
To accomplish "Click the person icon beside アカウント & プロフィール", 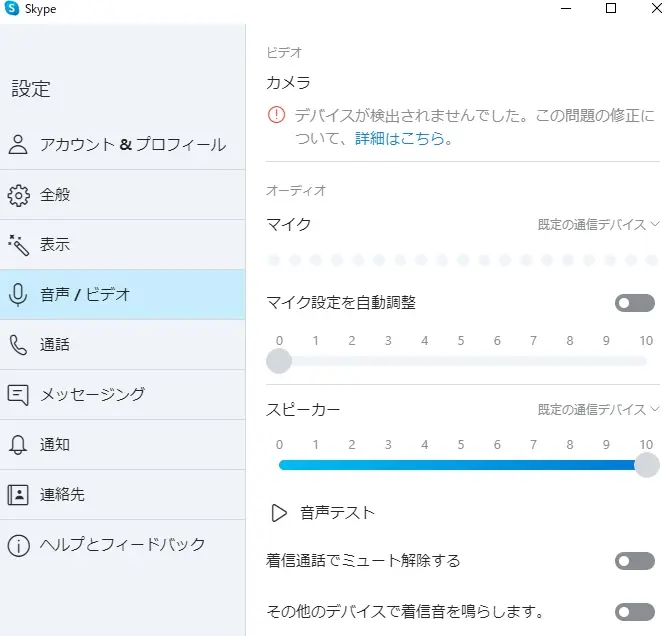I will pos(18,145).
